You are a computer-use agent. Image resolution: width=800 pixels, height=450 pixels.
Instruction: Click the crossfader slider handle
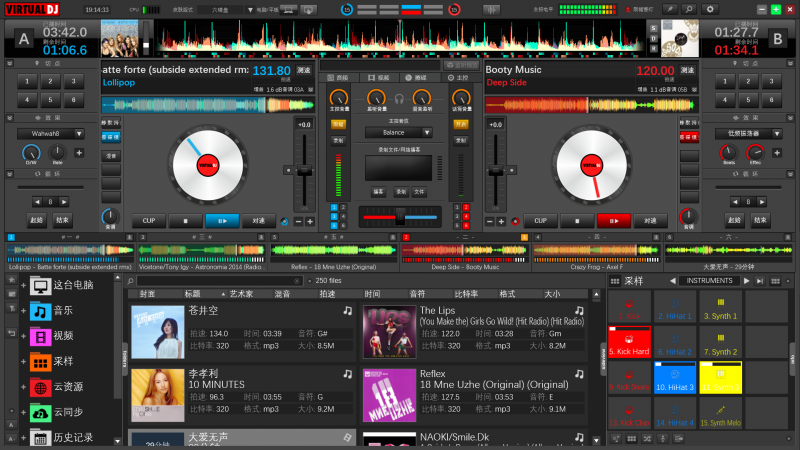point(401,217)
